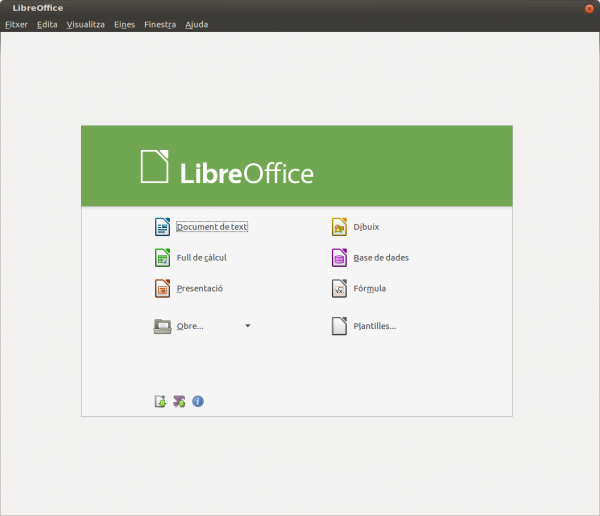Close the LibreOffice window
600x516 pixels.
[x=589, y=8]
